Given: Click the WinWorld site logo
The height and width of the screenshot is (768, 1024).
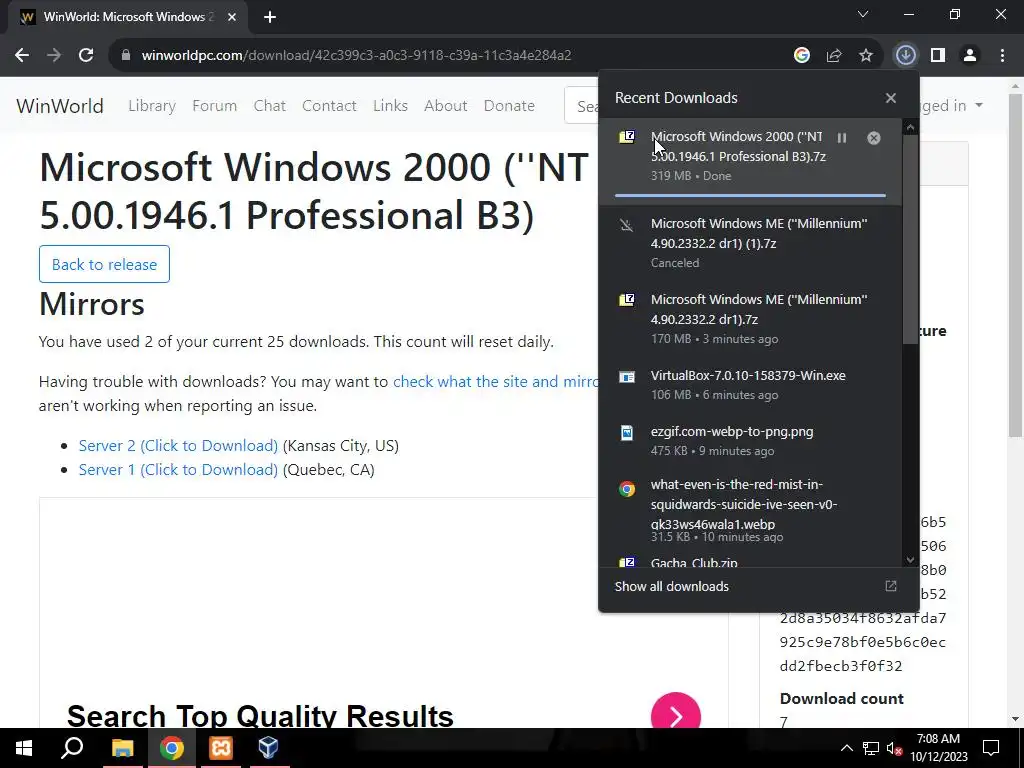Looking at the screenshot, I should pos(60,106).
